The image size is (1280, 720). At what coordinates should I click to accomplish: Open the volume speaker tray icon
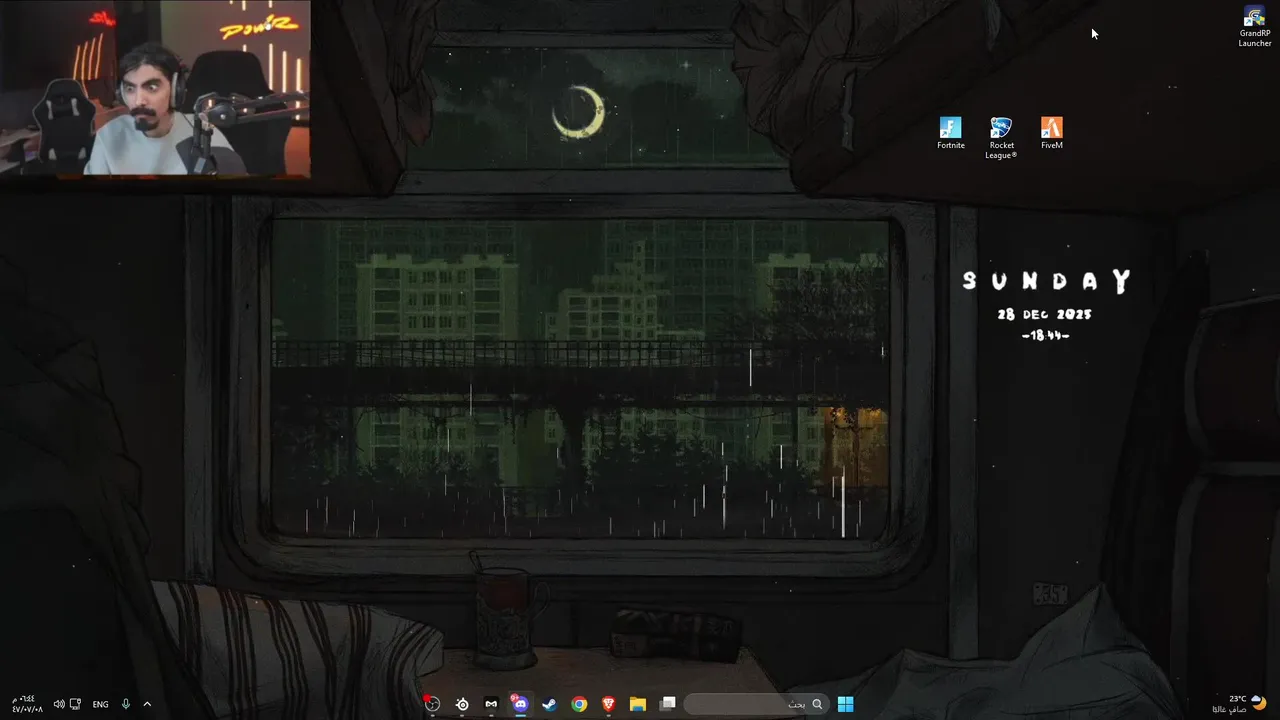pos(59,704)
